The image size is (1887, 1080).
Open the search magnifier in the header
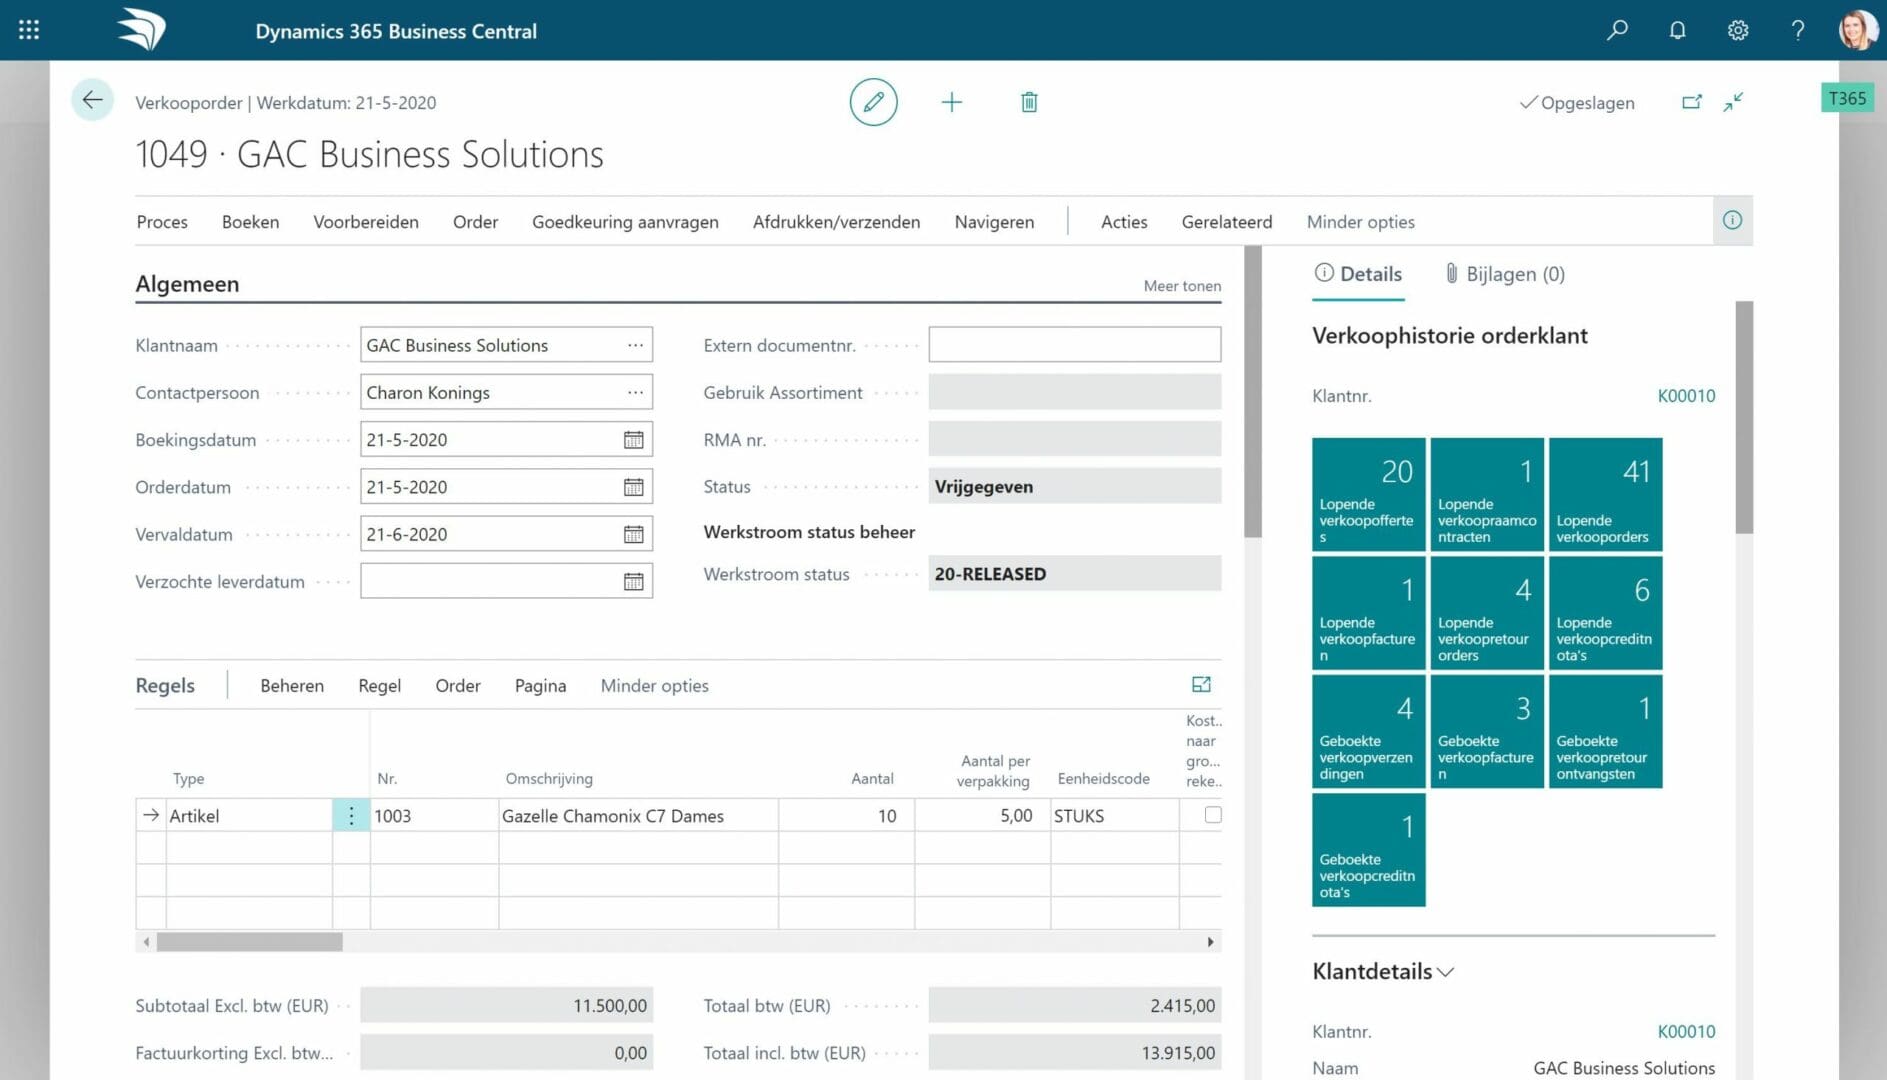(1617, 30)
